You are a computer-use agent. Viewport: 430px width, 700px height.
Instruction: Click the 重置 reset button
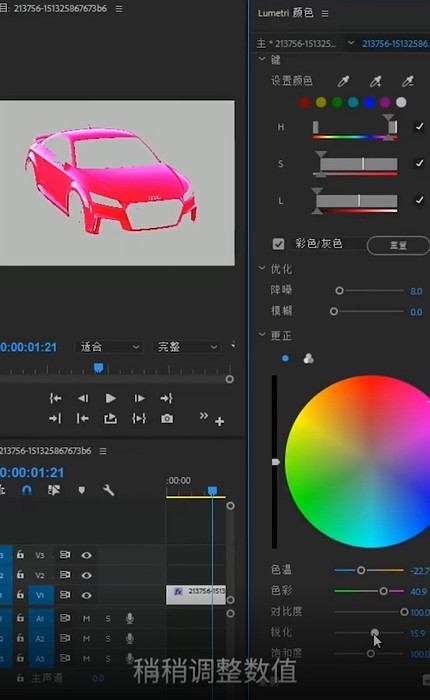(398, 245)
